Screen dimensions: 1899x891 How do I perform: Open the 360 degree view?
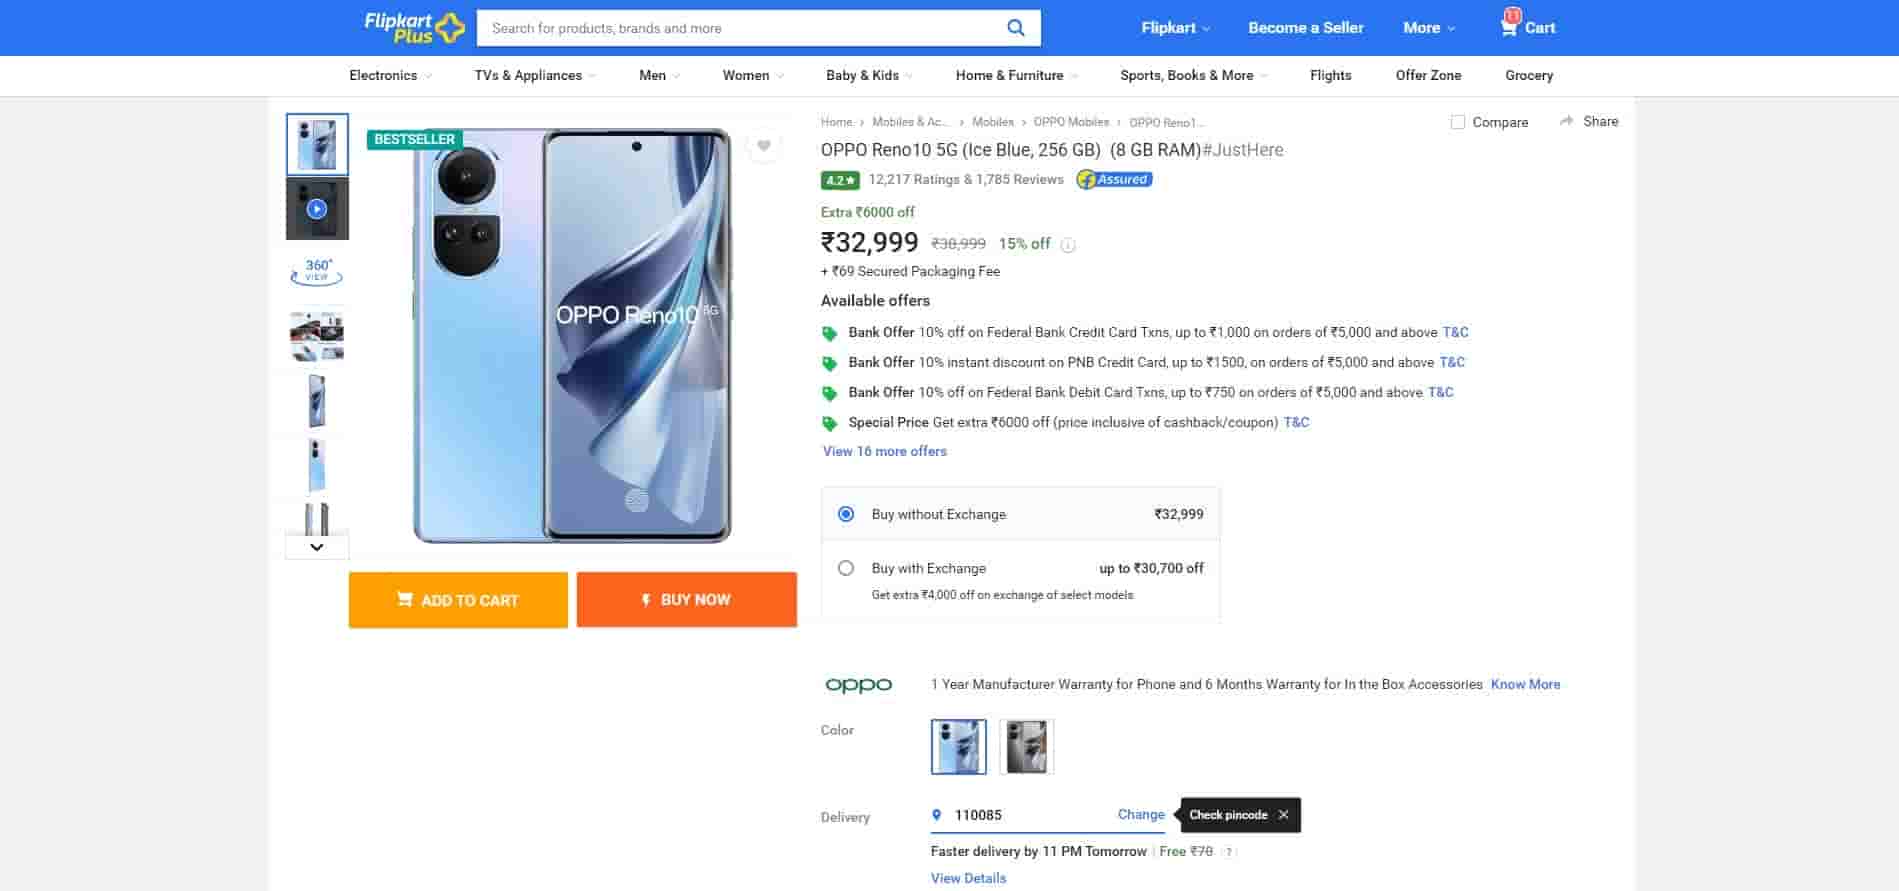[317, 271]
